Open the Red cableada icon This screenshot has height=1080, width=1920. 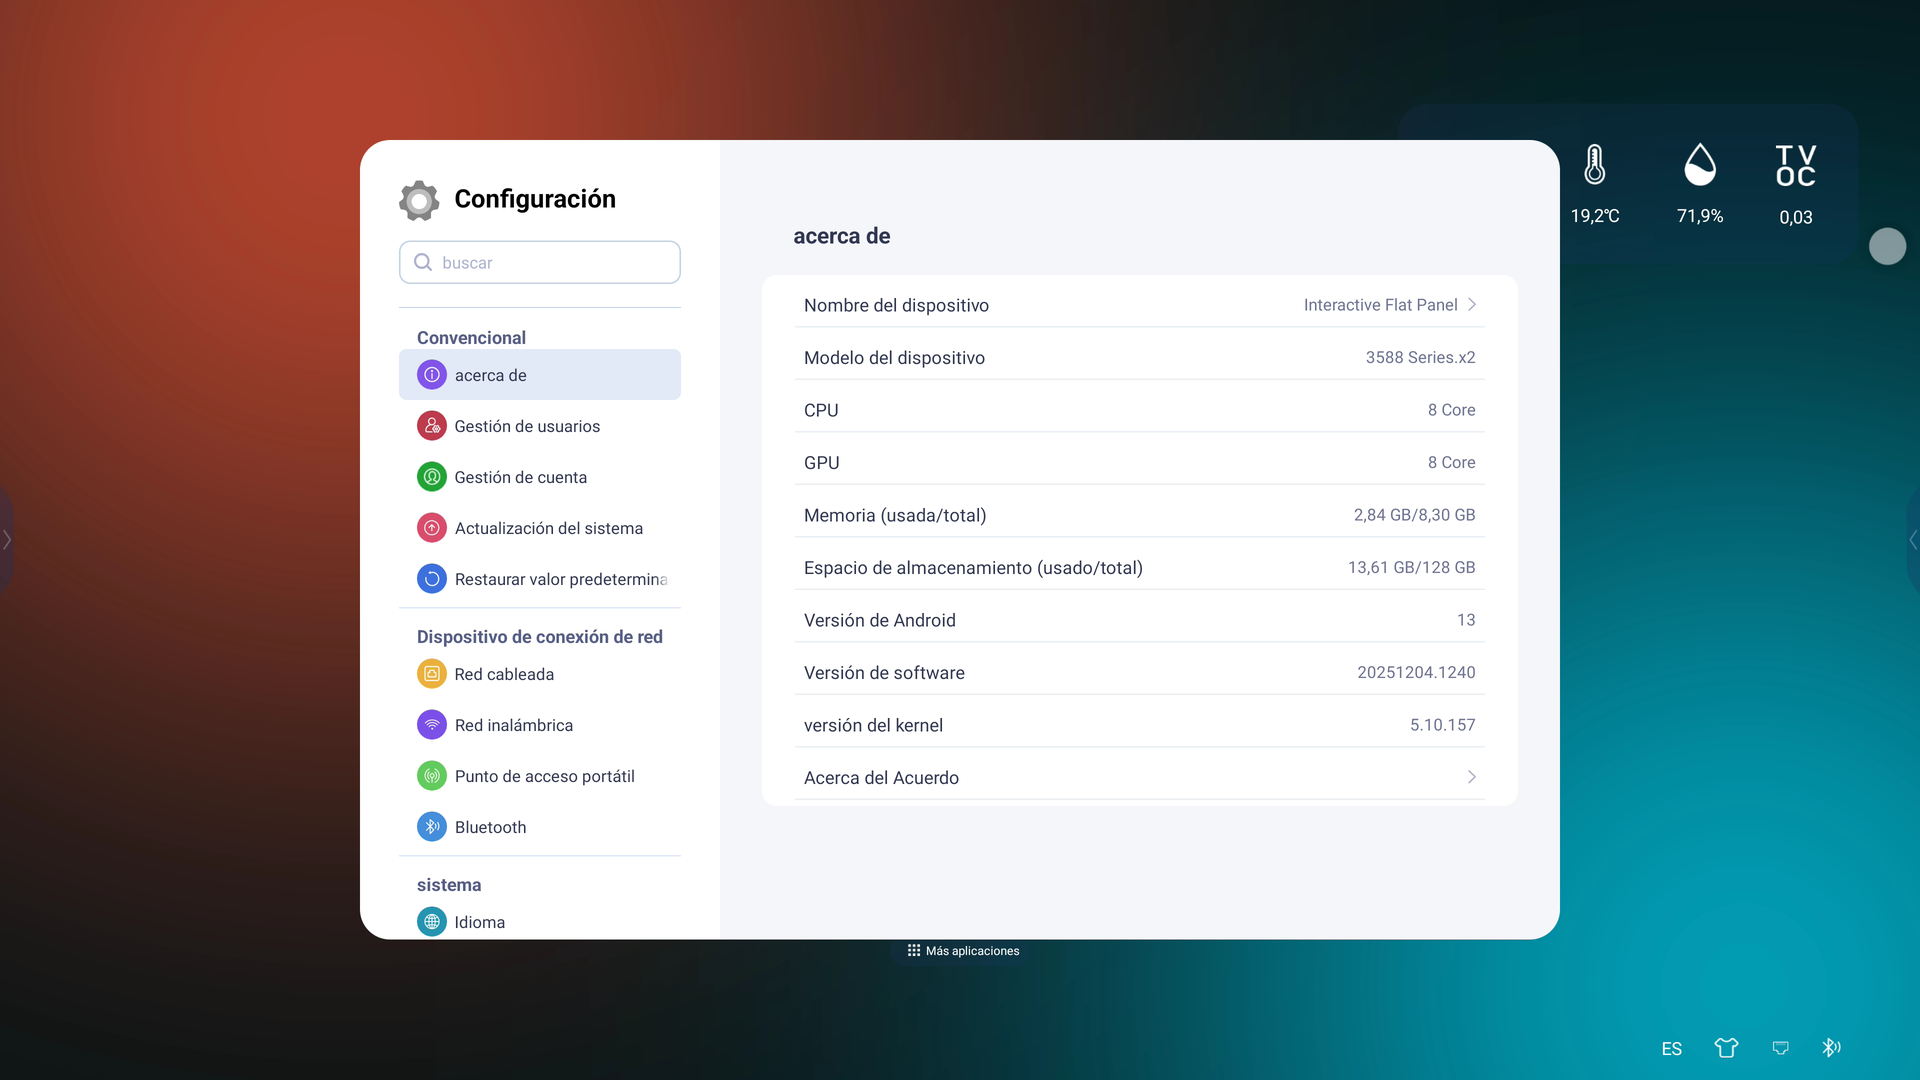[432, 674]
